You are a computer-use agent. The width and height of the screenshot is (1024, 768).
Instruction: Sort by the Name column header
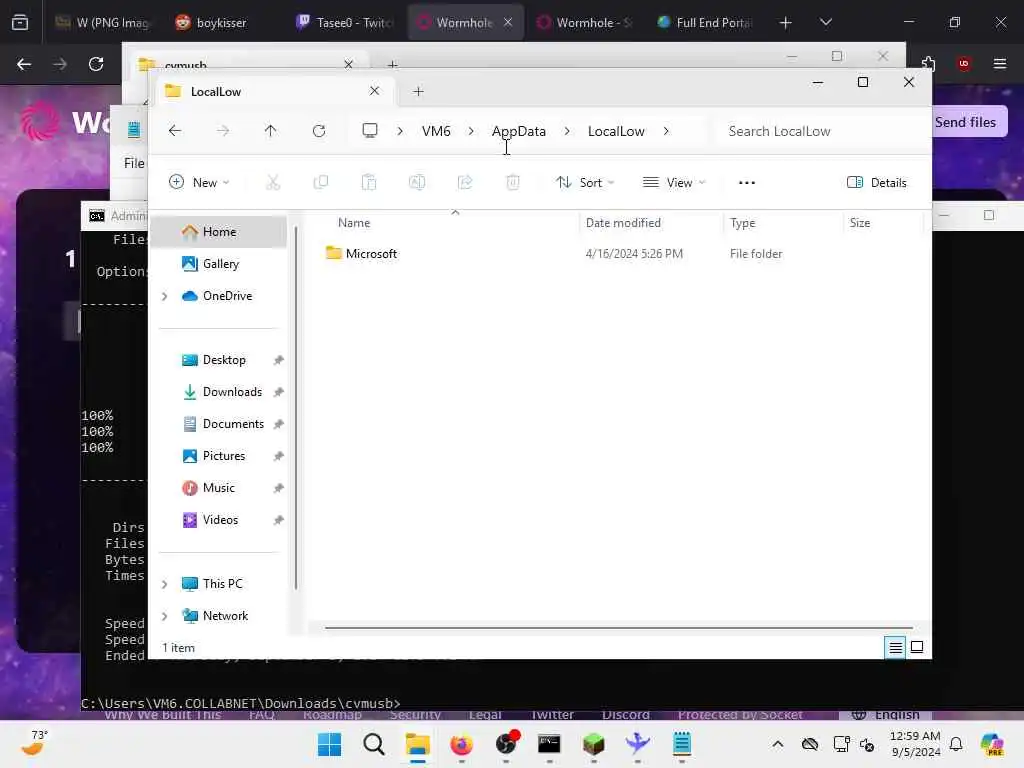[x=354, y=223]
